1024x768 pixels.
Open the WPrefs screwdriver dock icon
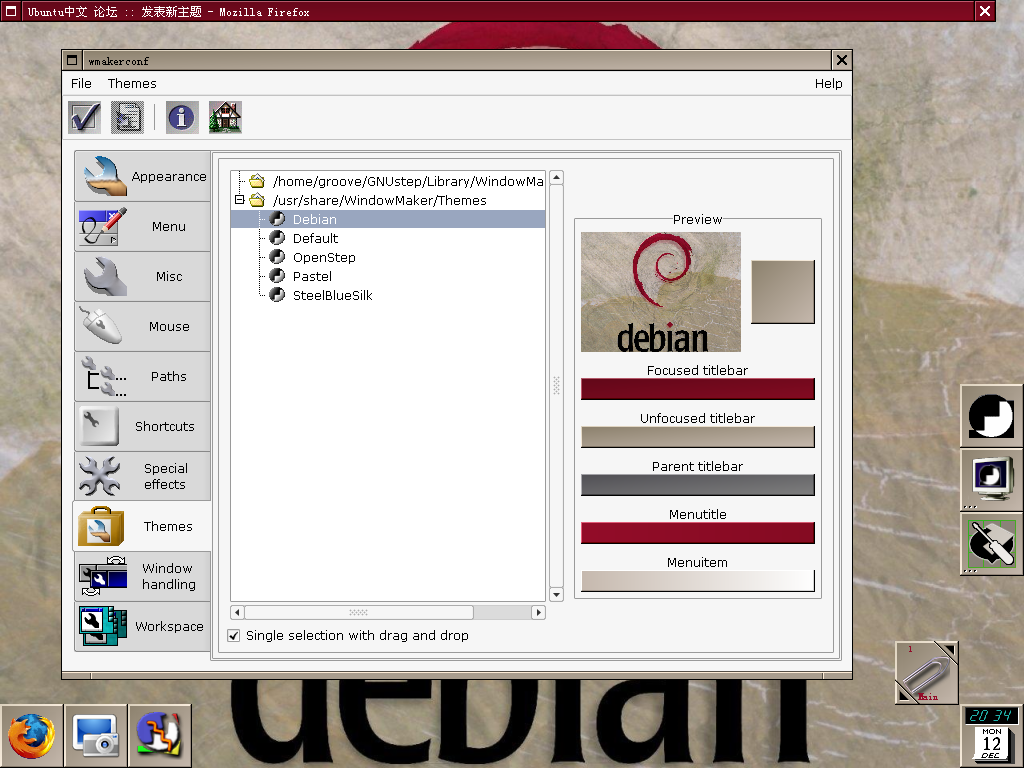click(991, 543)
